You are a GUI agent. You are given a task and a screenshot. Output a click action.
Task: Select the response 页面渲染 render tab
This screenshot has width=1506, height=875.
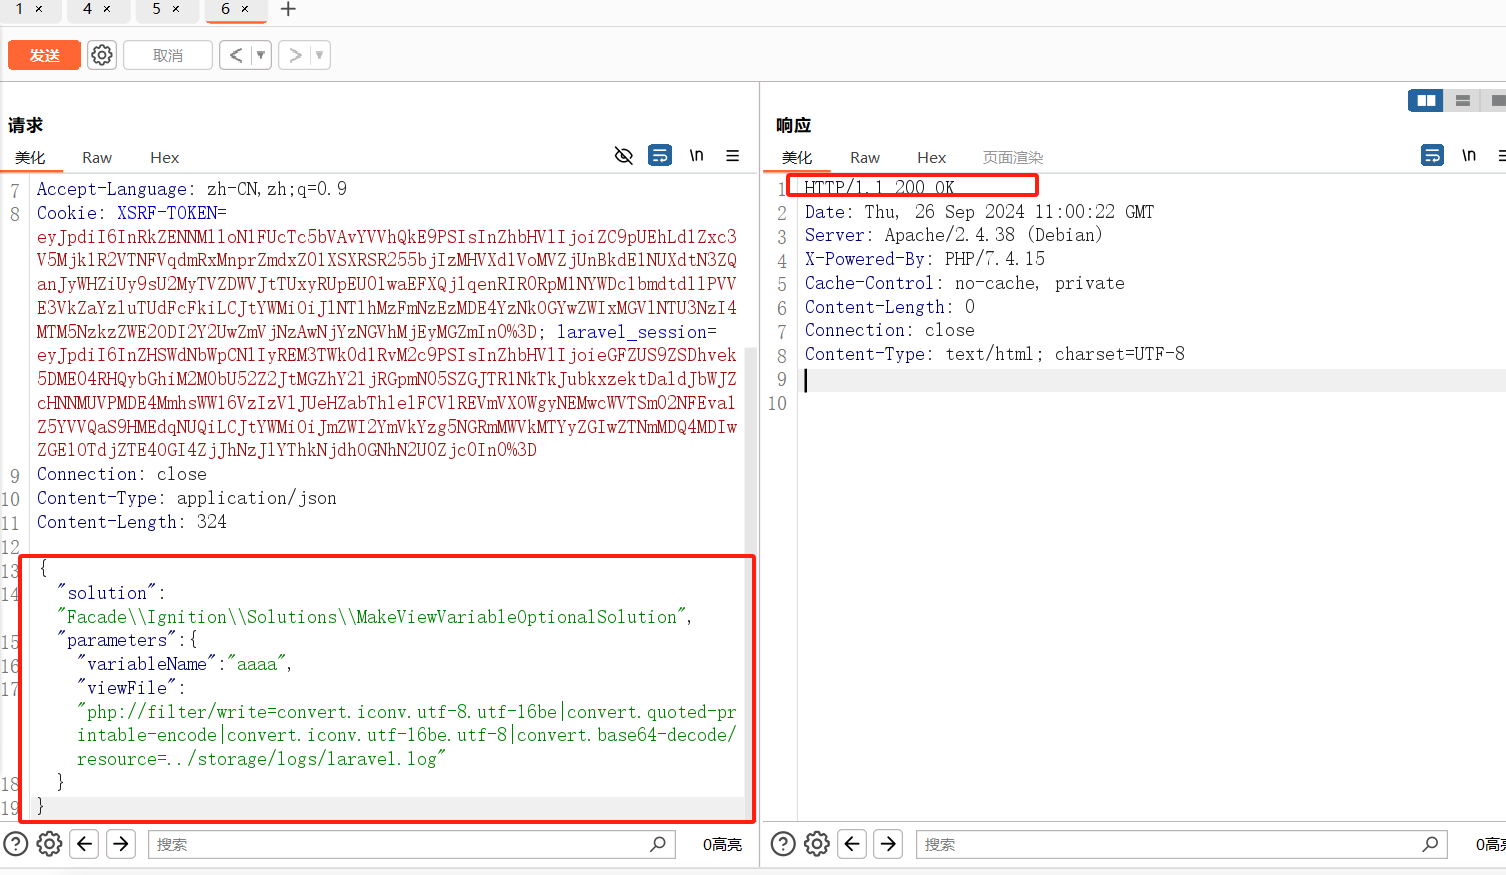pos(1013,157)
